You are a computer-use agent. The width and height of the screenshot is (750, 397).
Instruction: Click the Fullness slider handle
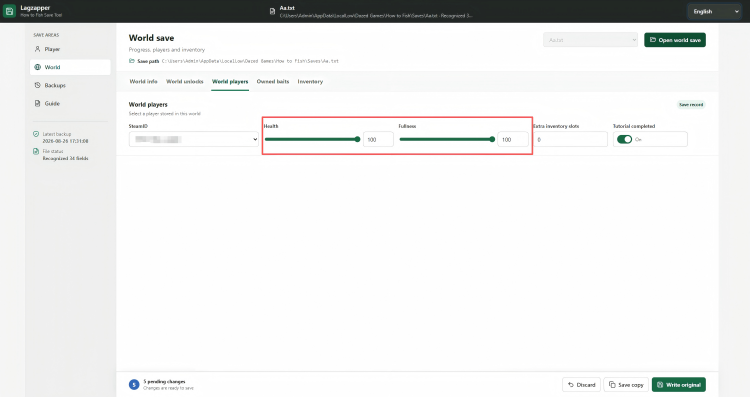tap(492, 139)
